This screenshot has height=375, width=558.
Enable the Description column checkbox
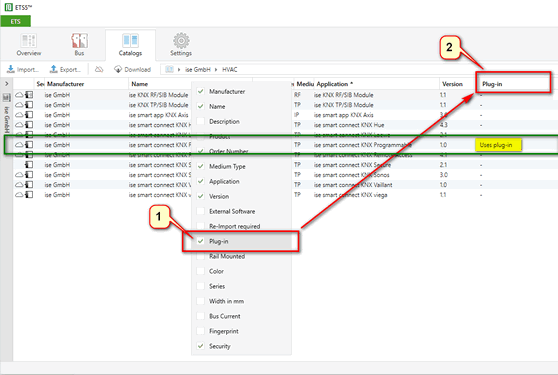[x=201, y=121]
